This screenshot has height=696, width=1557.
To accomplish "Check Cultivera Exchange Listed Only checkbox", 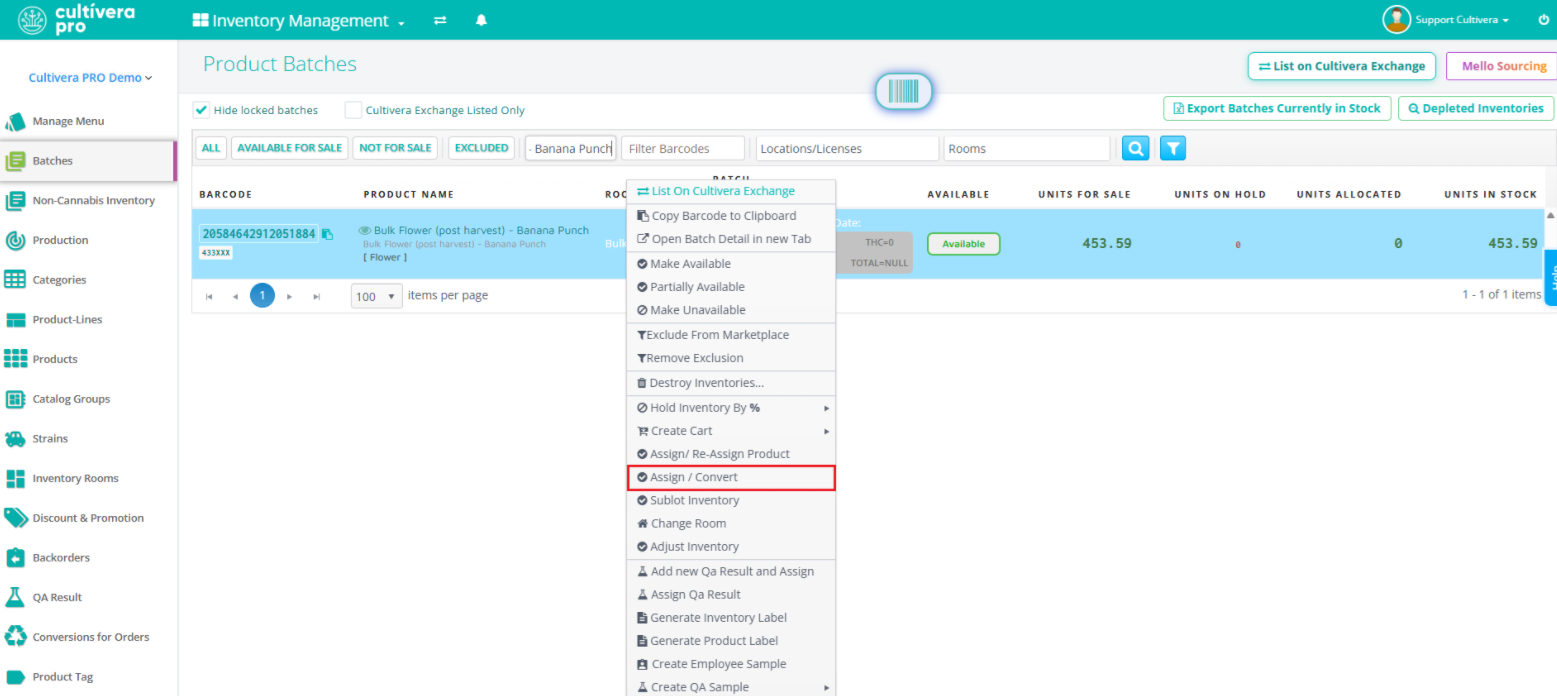I will tap(353, 110).
